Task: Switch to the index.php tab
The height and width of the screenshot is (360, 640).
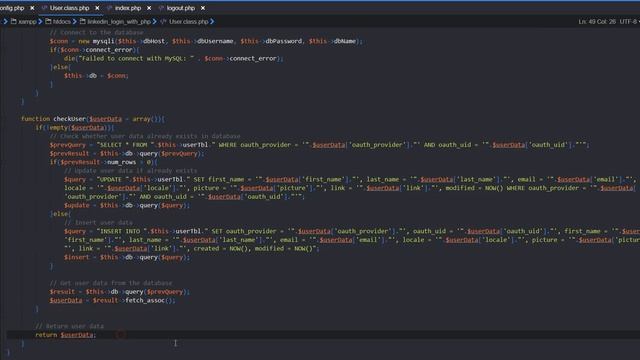Action: pos(128,8)
